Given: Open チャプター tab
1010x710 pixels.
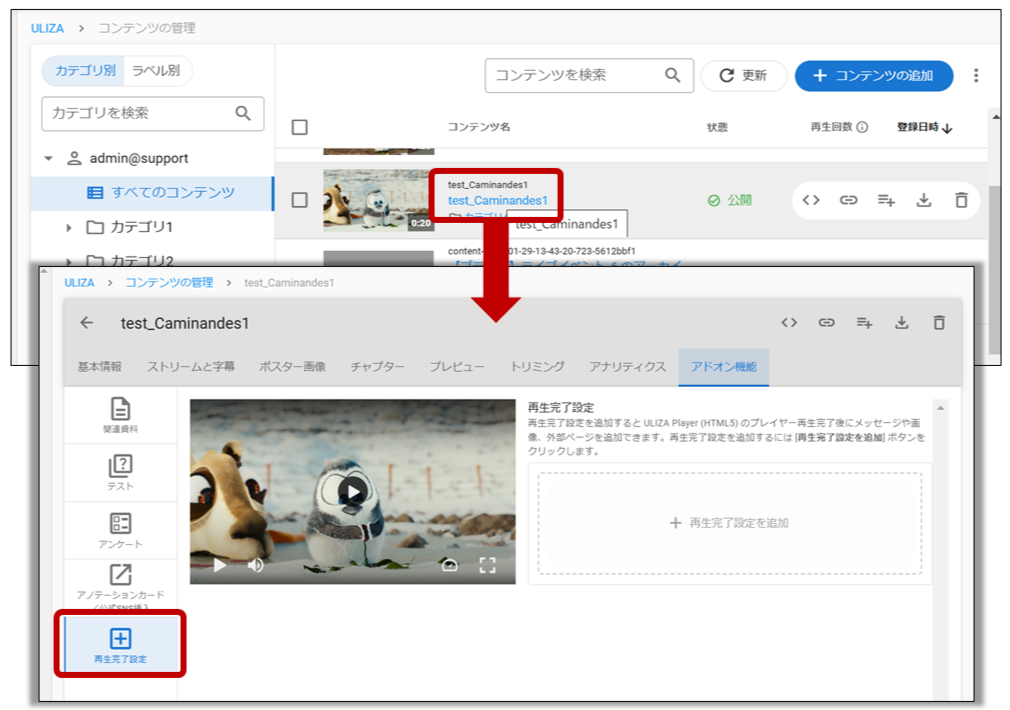Looking at the screenshot, I should pos(377,367).
